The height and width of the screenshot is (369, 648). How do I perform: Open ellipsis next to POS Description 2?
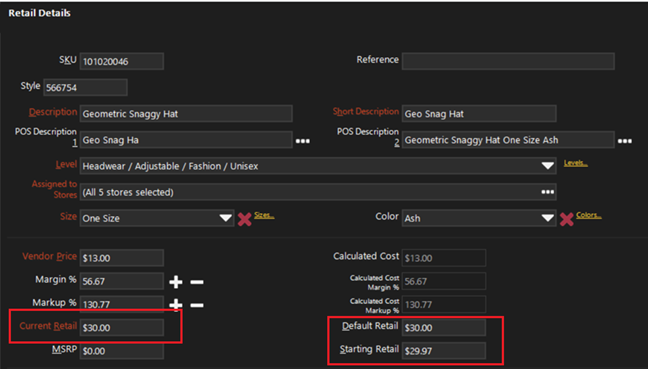[624, 141]
